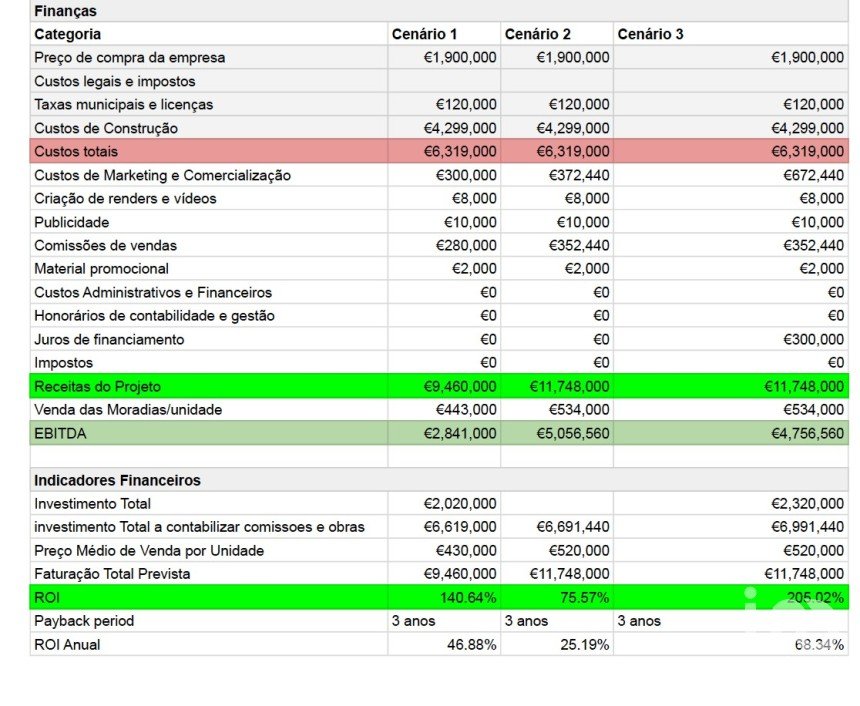Select Cenário 1 value for Preço de compra
The height and width of the screenshot is (706, 860).
(x=460, y=58)
